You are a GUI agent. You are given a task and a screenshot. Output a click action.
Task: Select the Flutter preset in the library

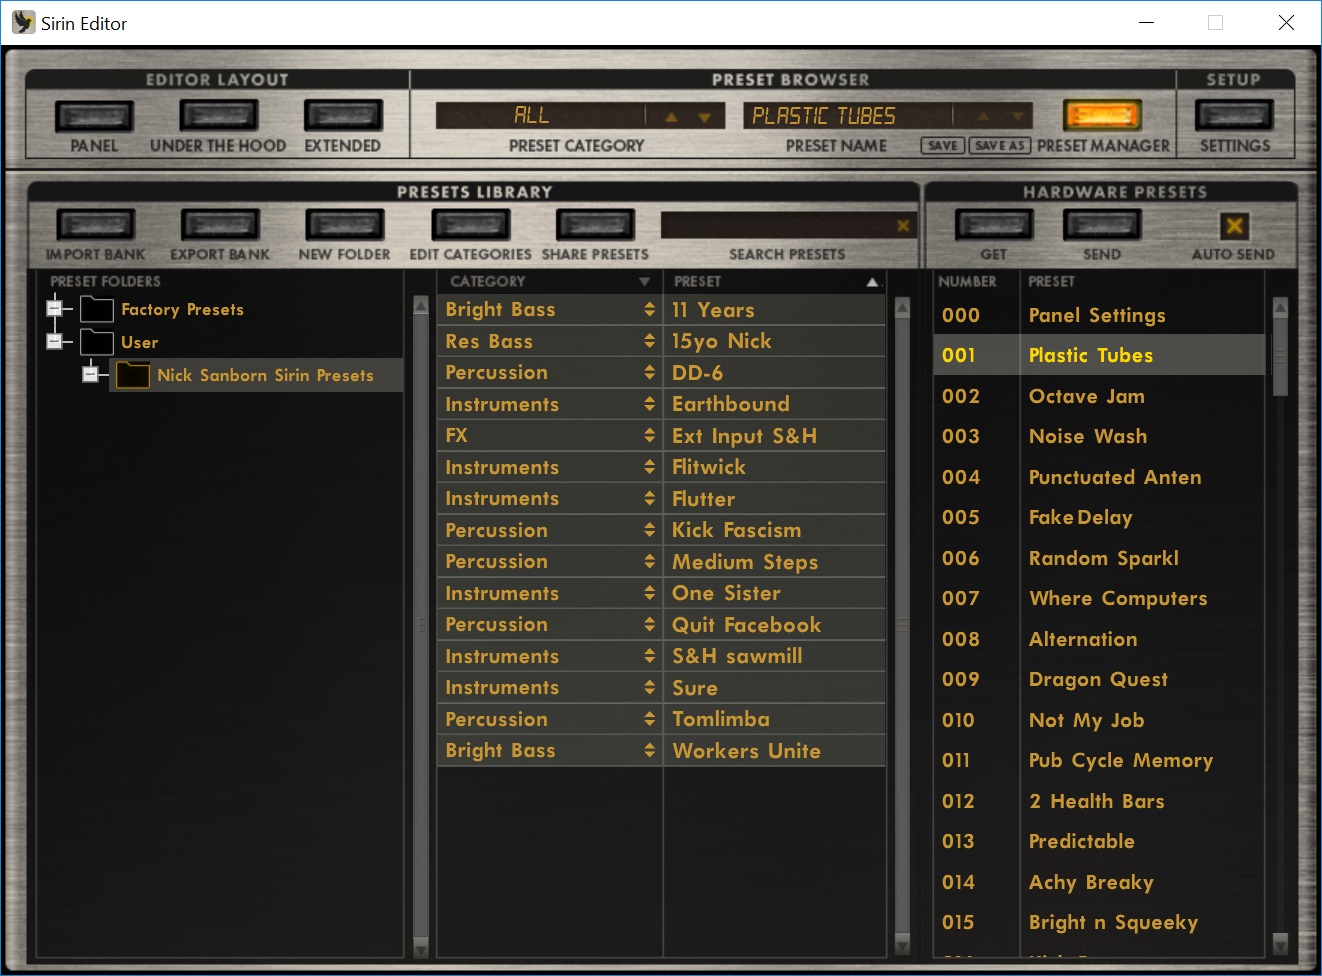[775, 499]
